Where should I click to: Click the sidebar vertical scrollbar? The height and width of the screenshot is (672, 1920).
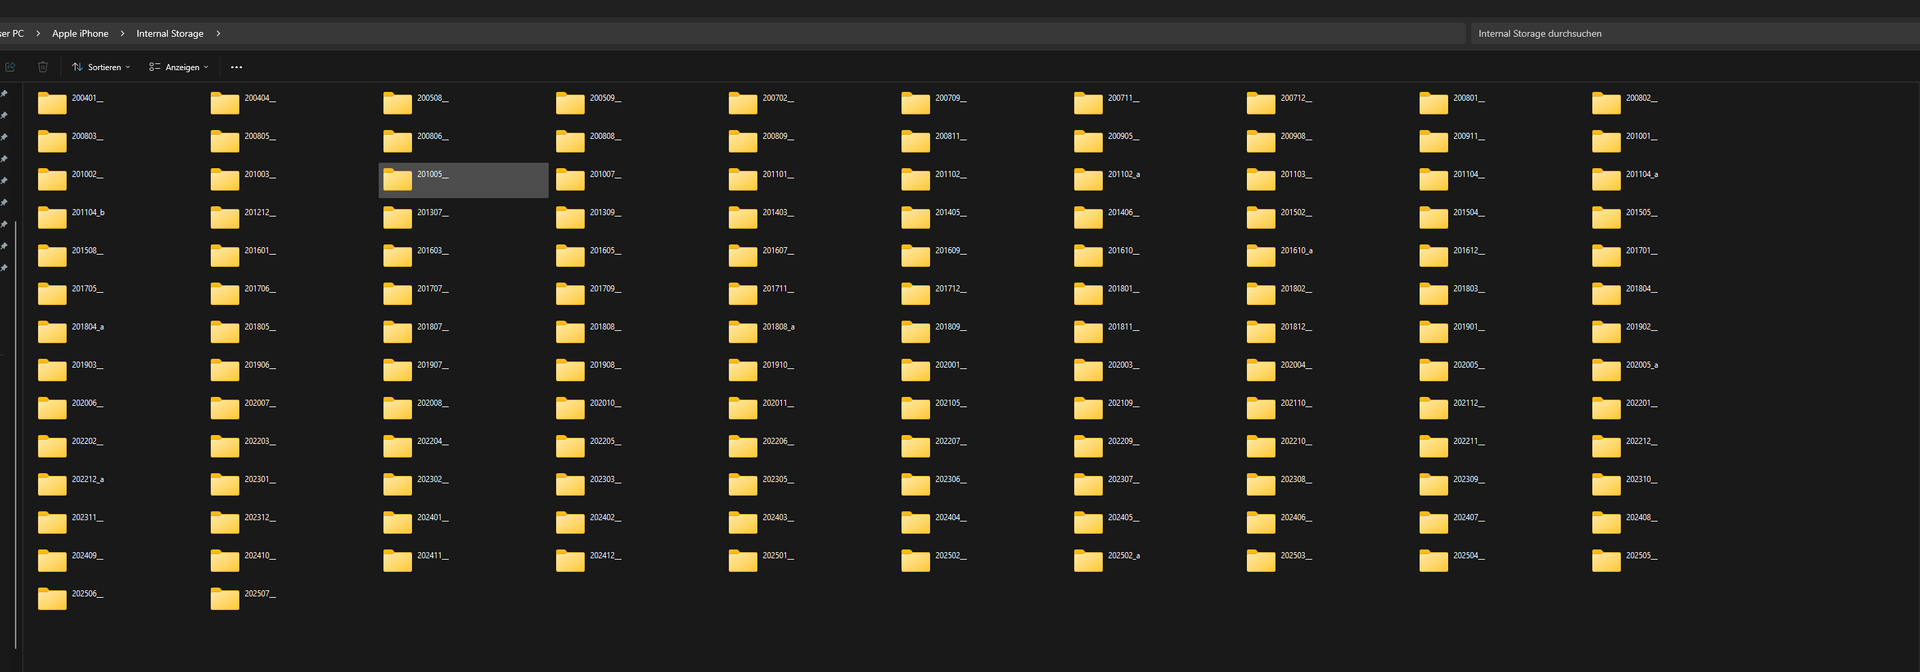[16, 430]
